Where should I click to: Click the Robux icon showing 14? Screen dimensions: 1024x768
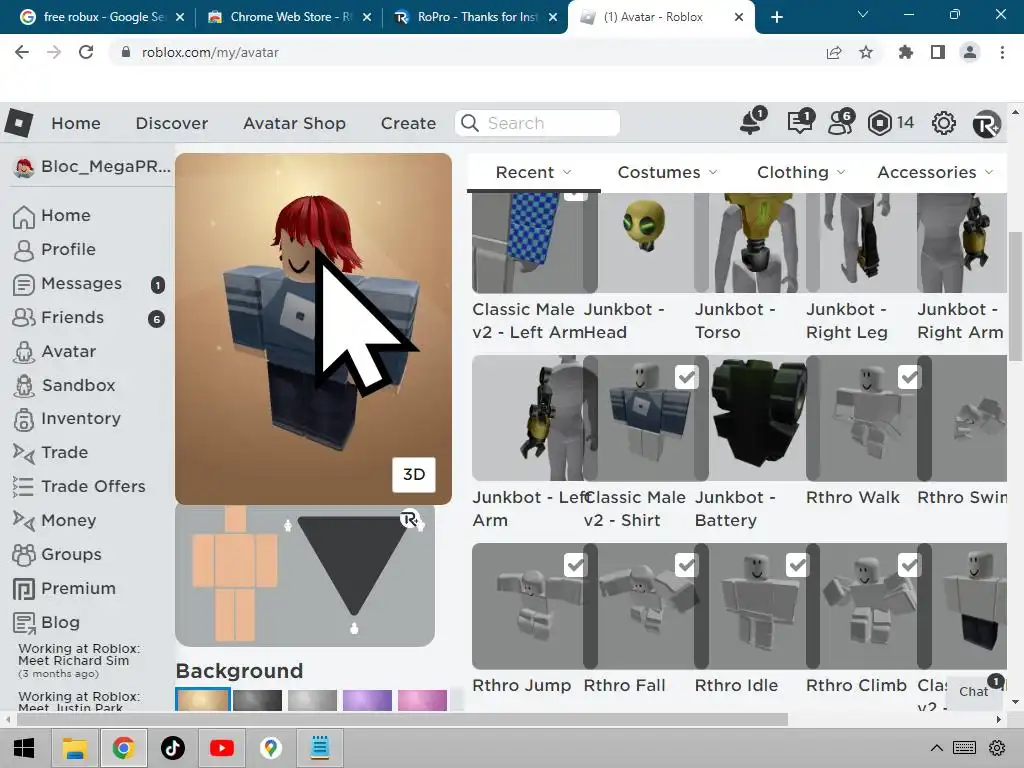click(880, 123)
